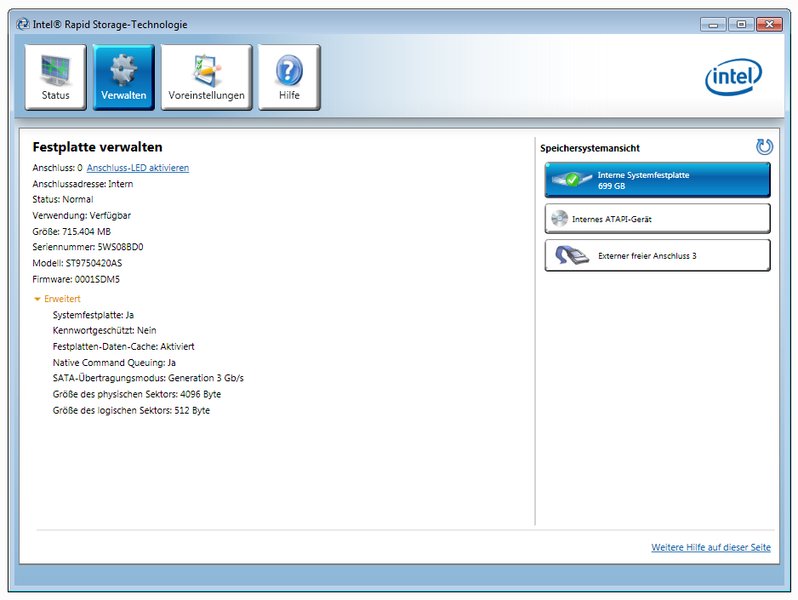This screenshot has width=798, height=600.
Task: Open Weitere Hilfe auf dieser Seite
Action: (711, 547)
